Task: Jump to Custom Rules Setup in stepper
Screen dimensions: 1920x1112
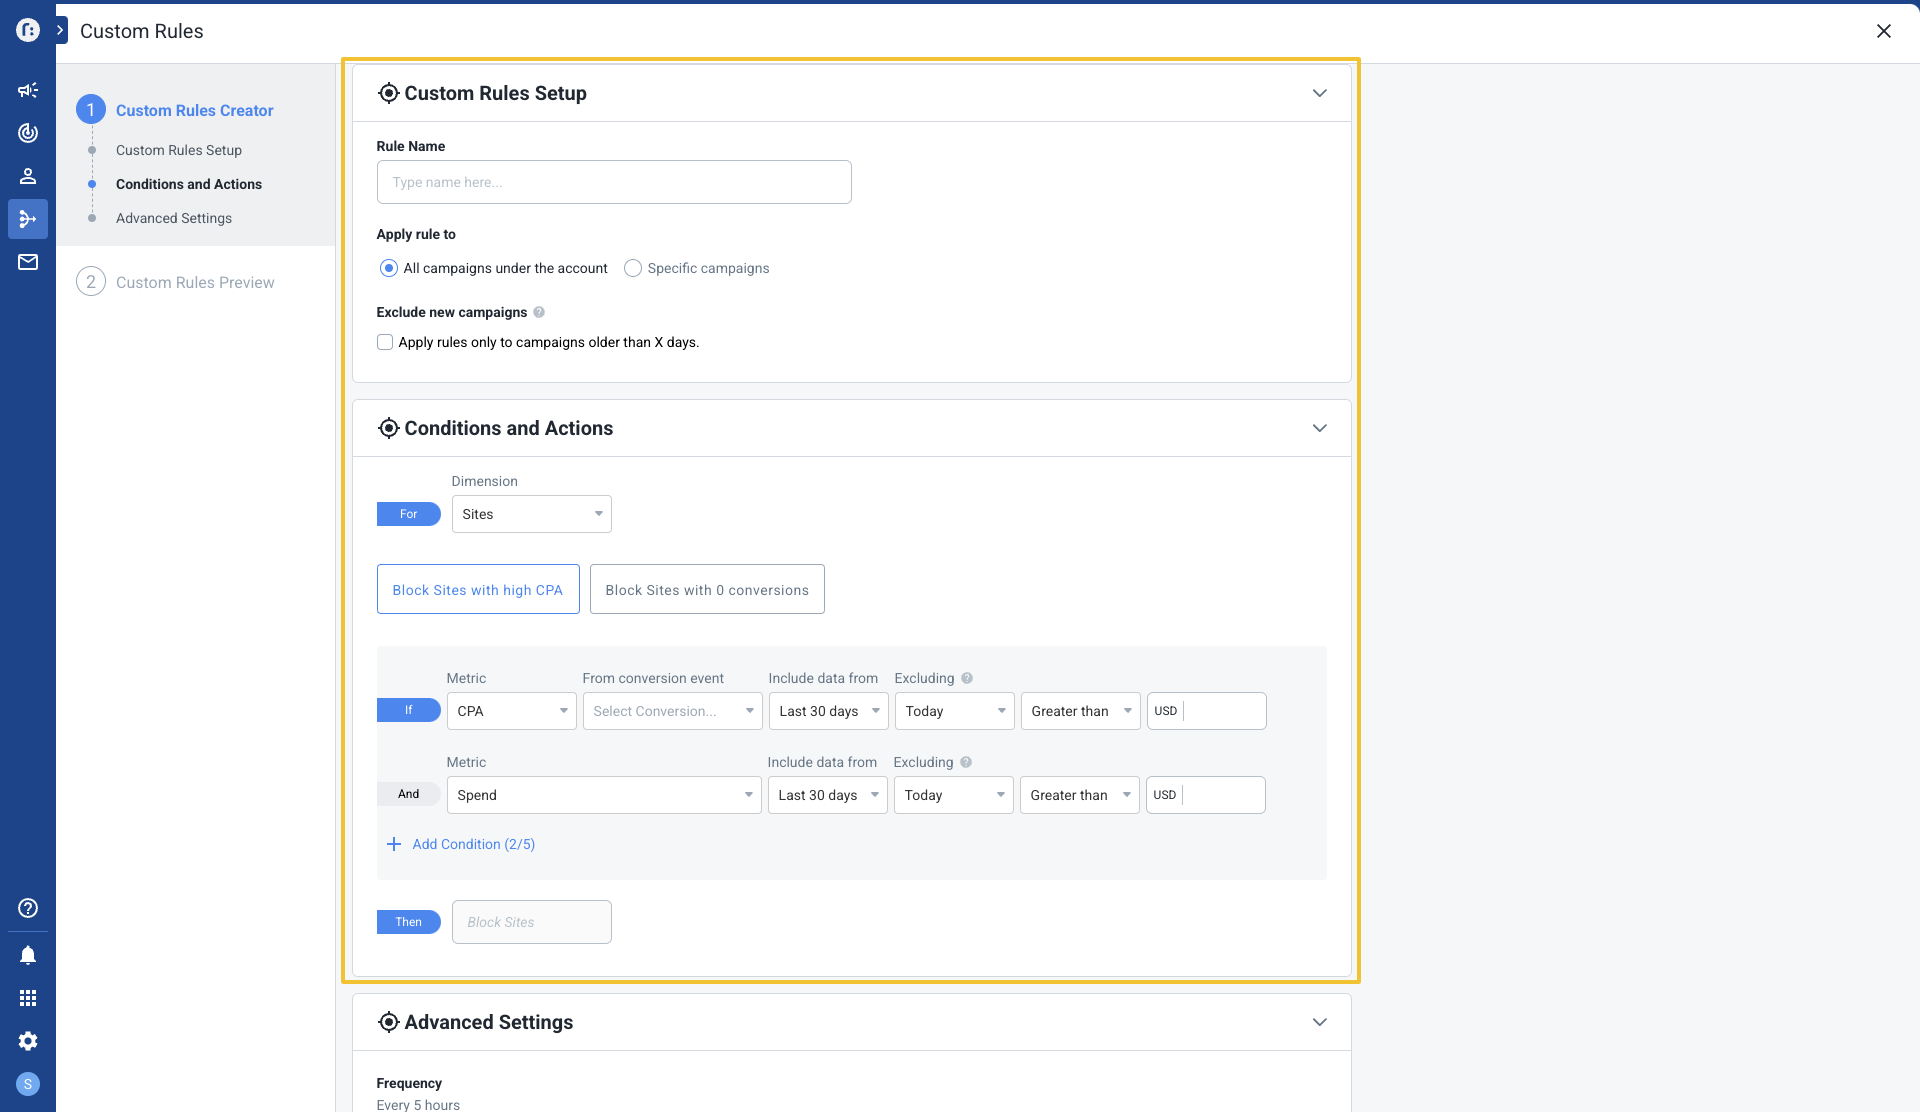Action: tap(179, 150)
